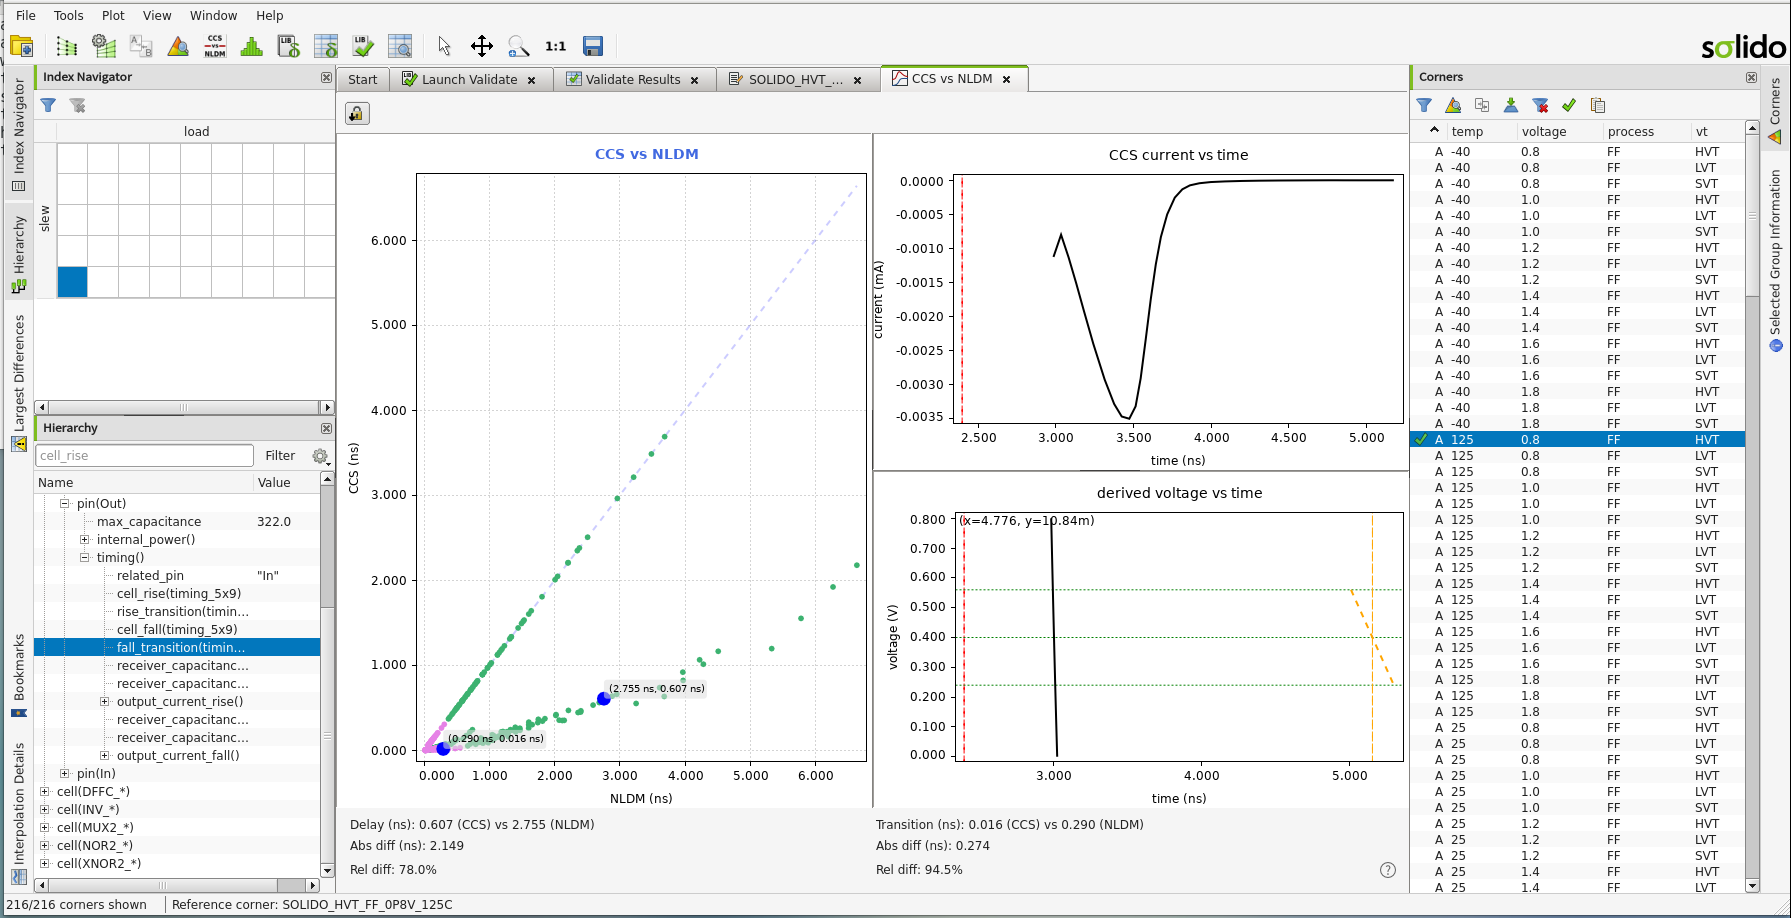Switch to the Launch Validate tab

pyautogui.click(x=469, y=80)
